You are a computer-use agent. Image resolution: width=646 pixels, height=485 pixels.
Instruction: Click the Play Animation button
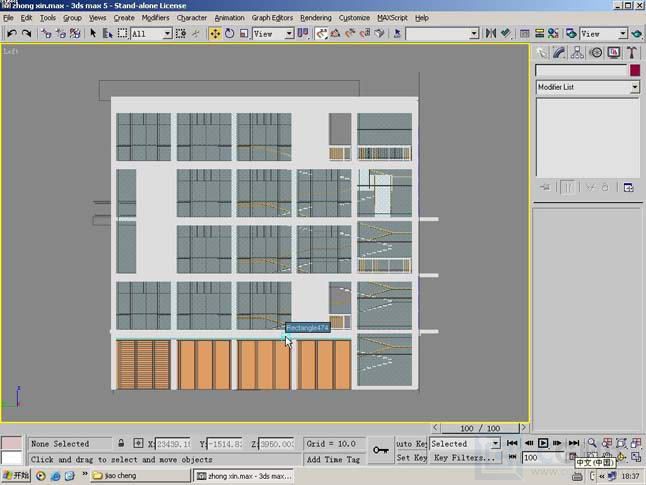(543, 443)
